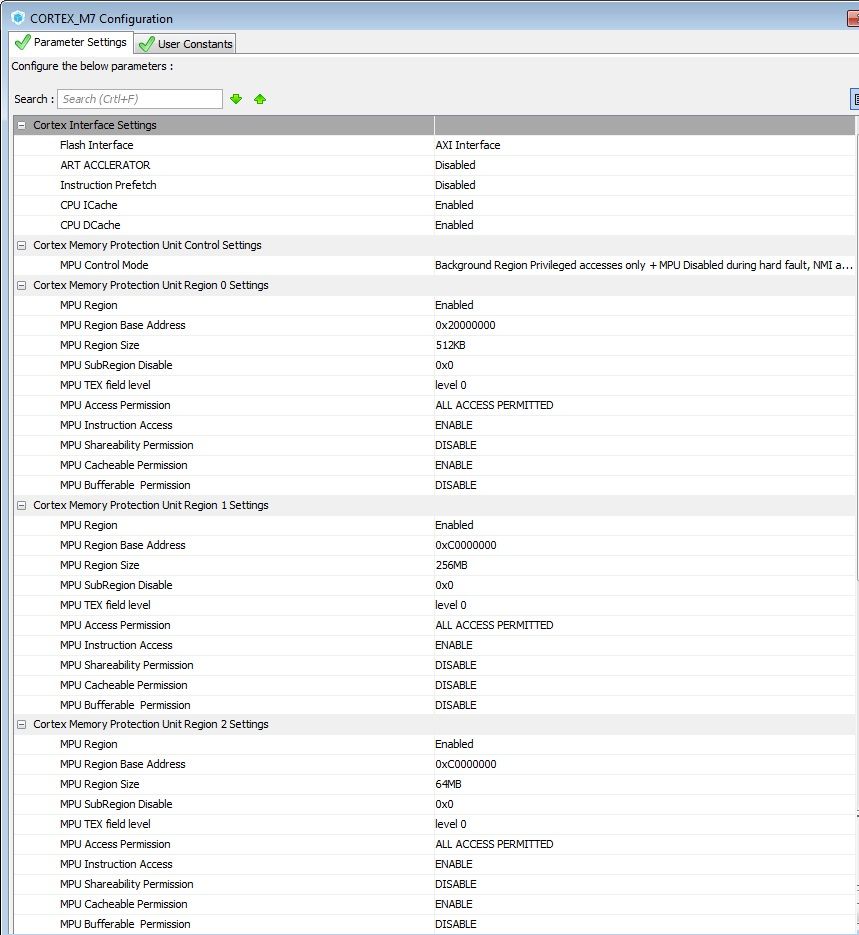Select Region 0 MPU Region Base Address label

tap(123, 325)
